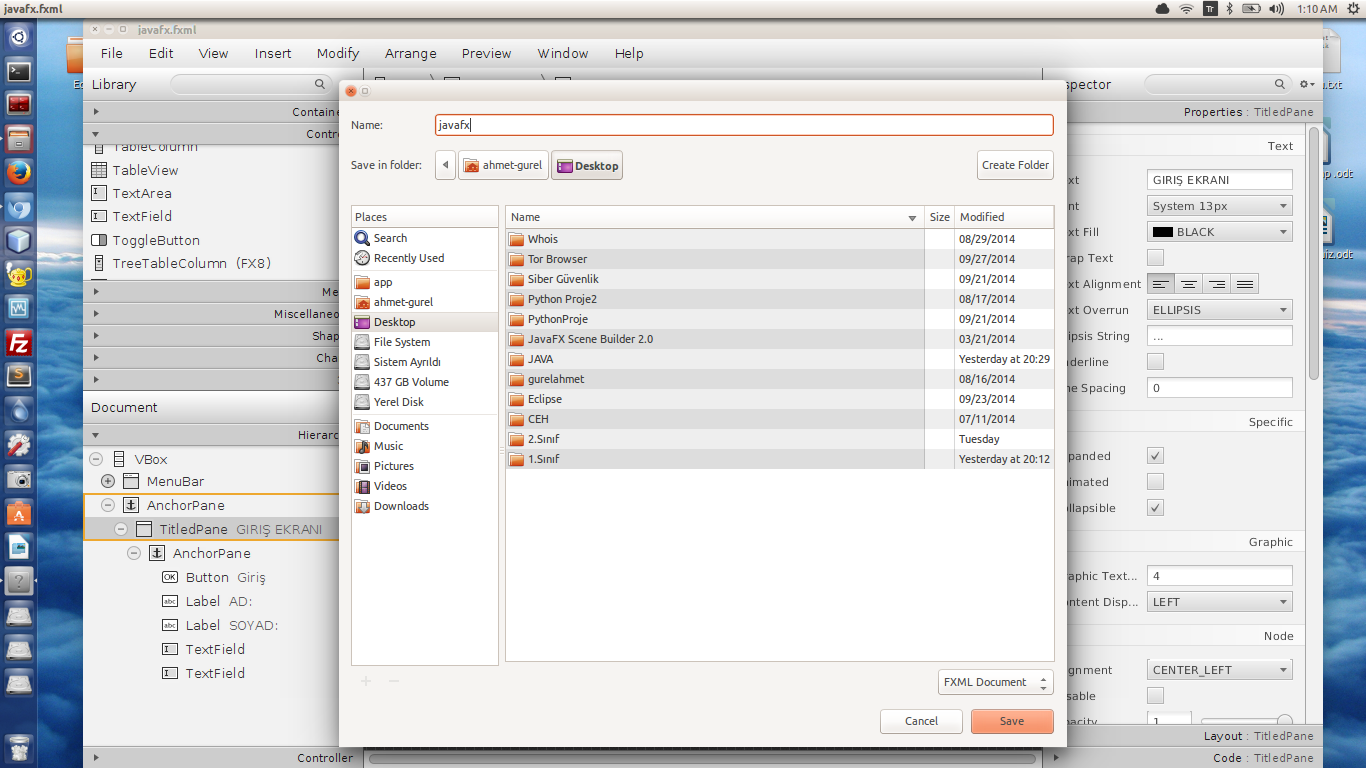
Task: Choose justify text alignment in Inspector
Action: tap(1244, 284)
